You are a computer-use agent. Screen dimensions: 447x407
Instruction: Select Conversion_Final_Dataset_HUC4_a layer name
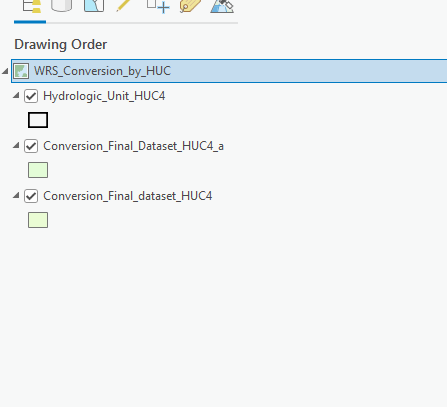(133, 146)
